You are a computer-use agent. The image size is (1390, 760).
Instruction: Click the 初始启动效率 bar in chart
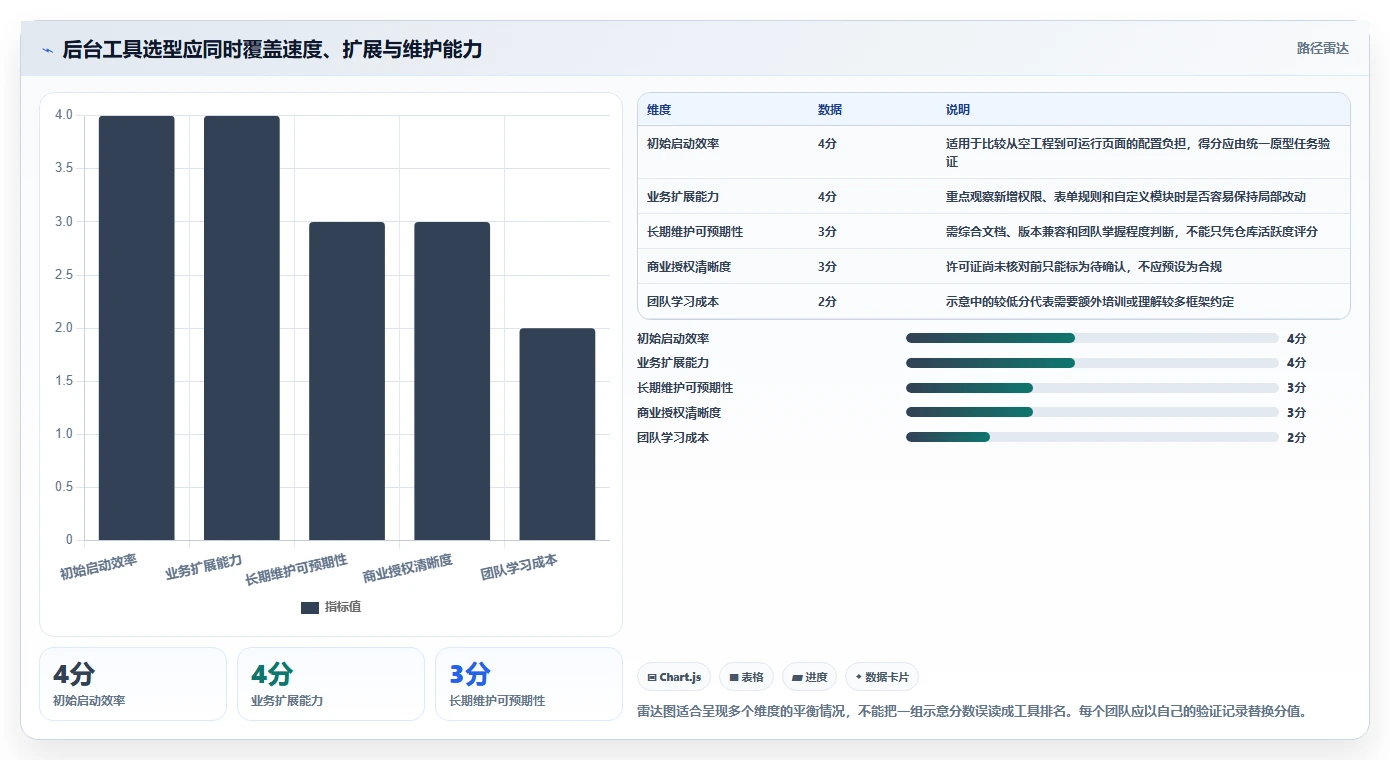click(x=136, y=328)
